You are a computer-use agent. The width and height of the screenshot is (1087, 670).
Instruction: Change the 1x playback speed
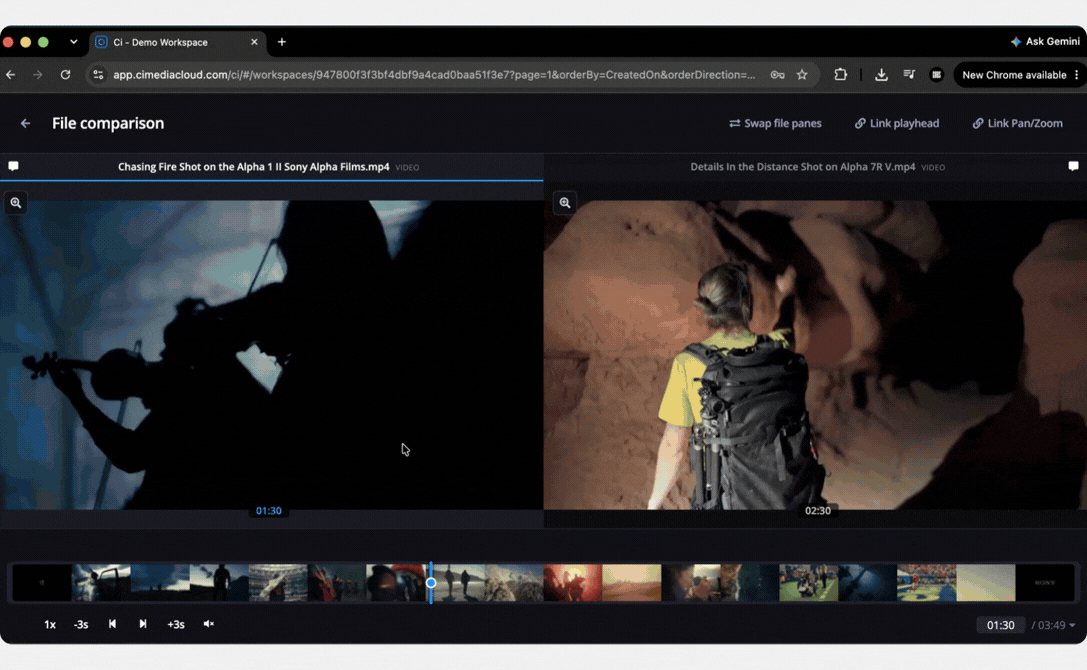50,624
